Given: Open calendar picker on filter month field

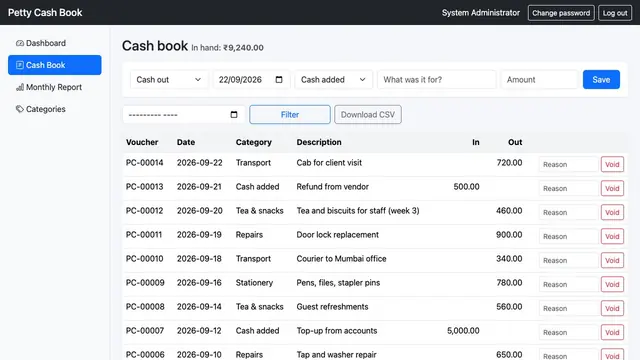Looking at the screenshot, I should coord(234,115).
